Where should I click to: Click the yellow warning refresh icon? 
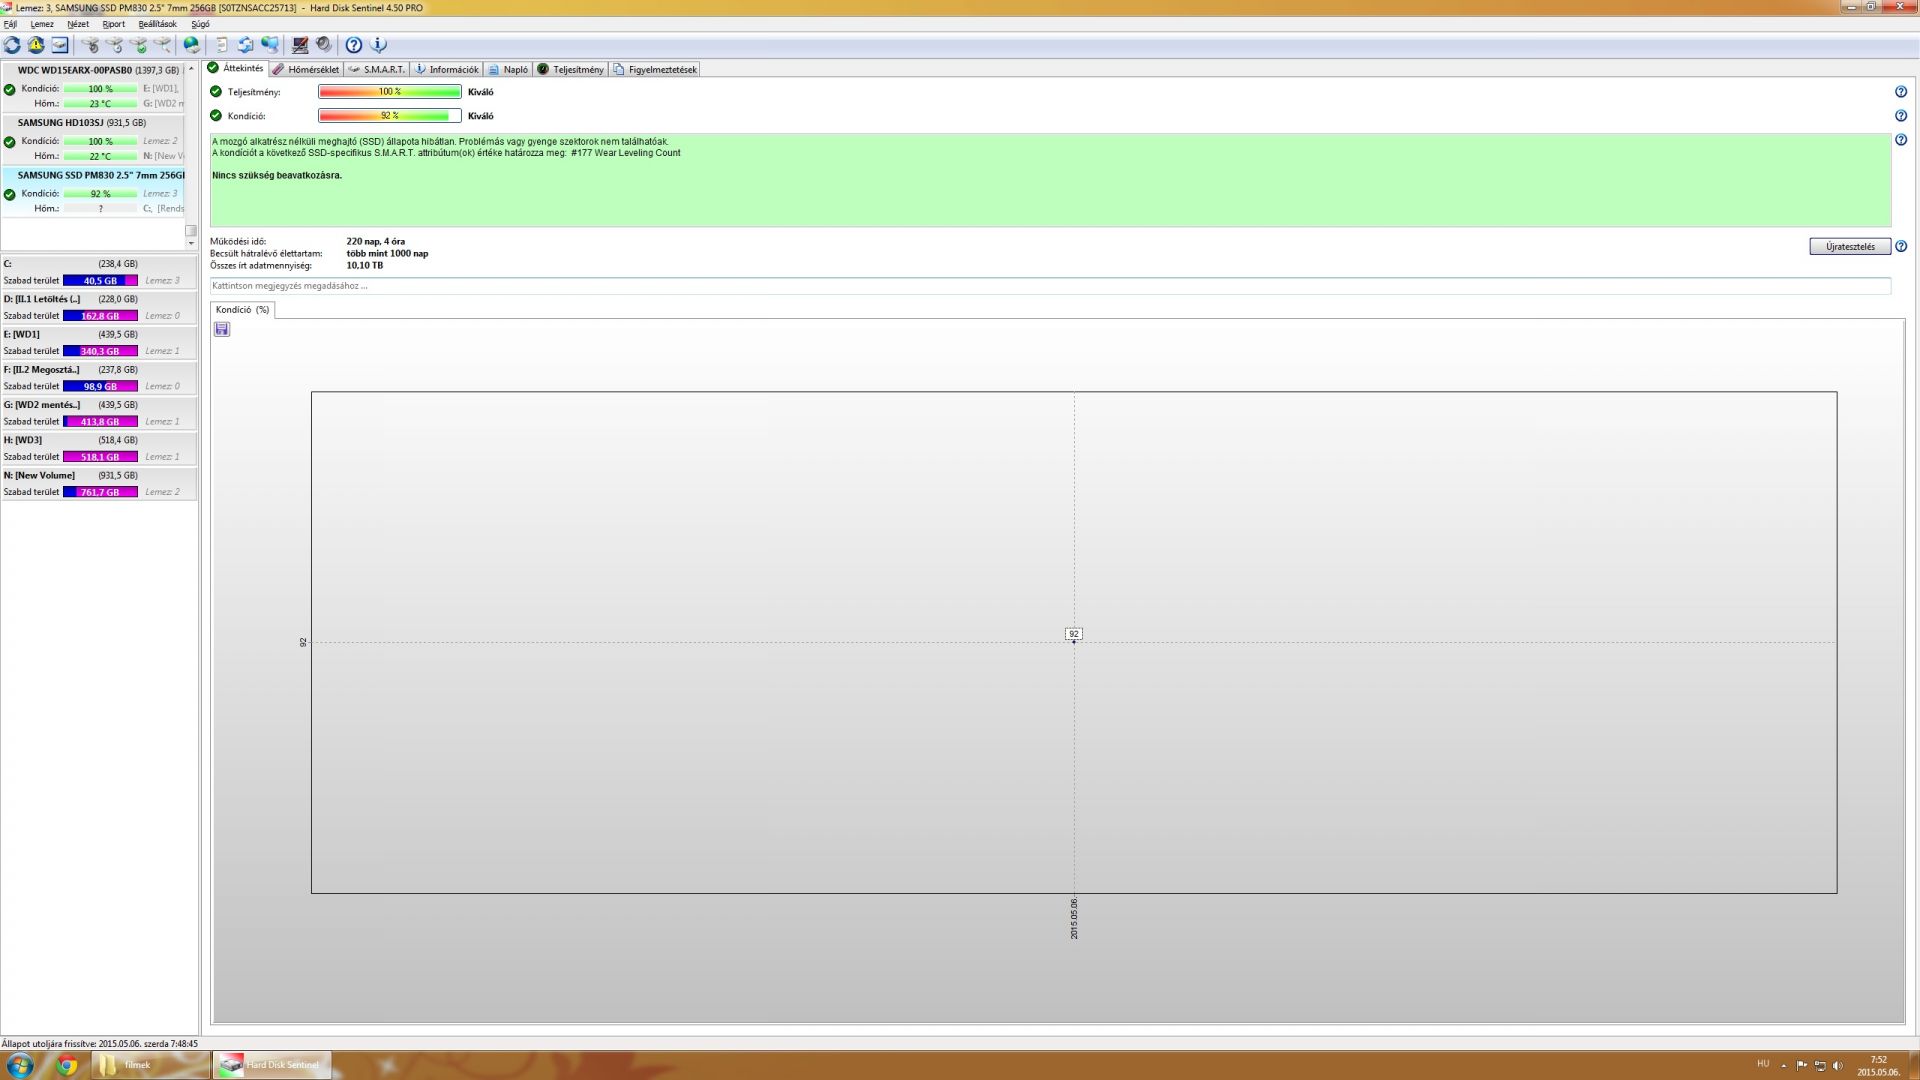pyautogui.click(x=36, y=45)
